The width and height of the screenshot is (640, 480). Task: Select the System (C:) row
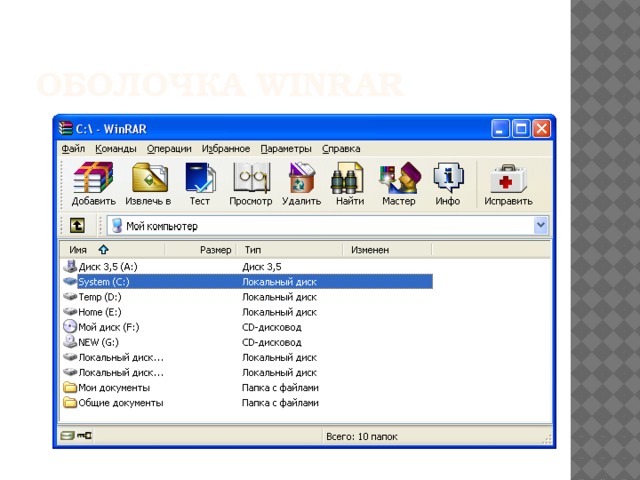255,281
